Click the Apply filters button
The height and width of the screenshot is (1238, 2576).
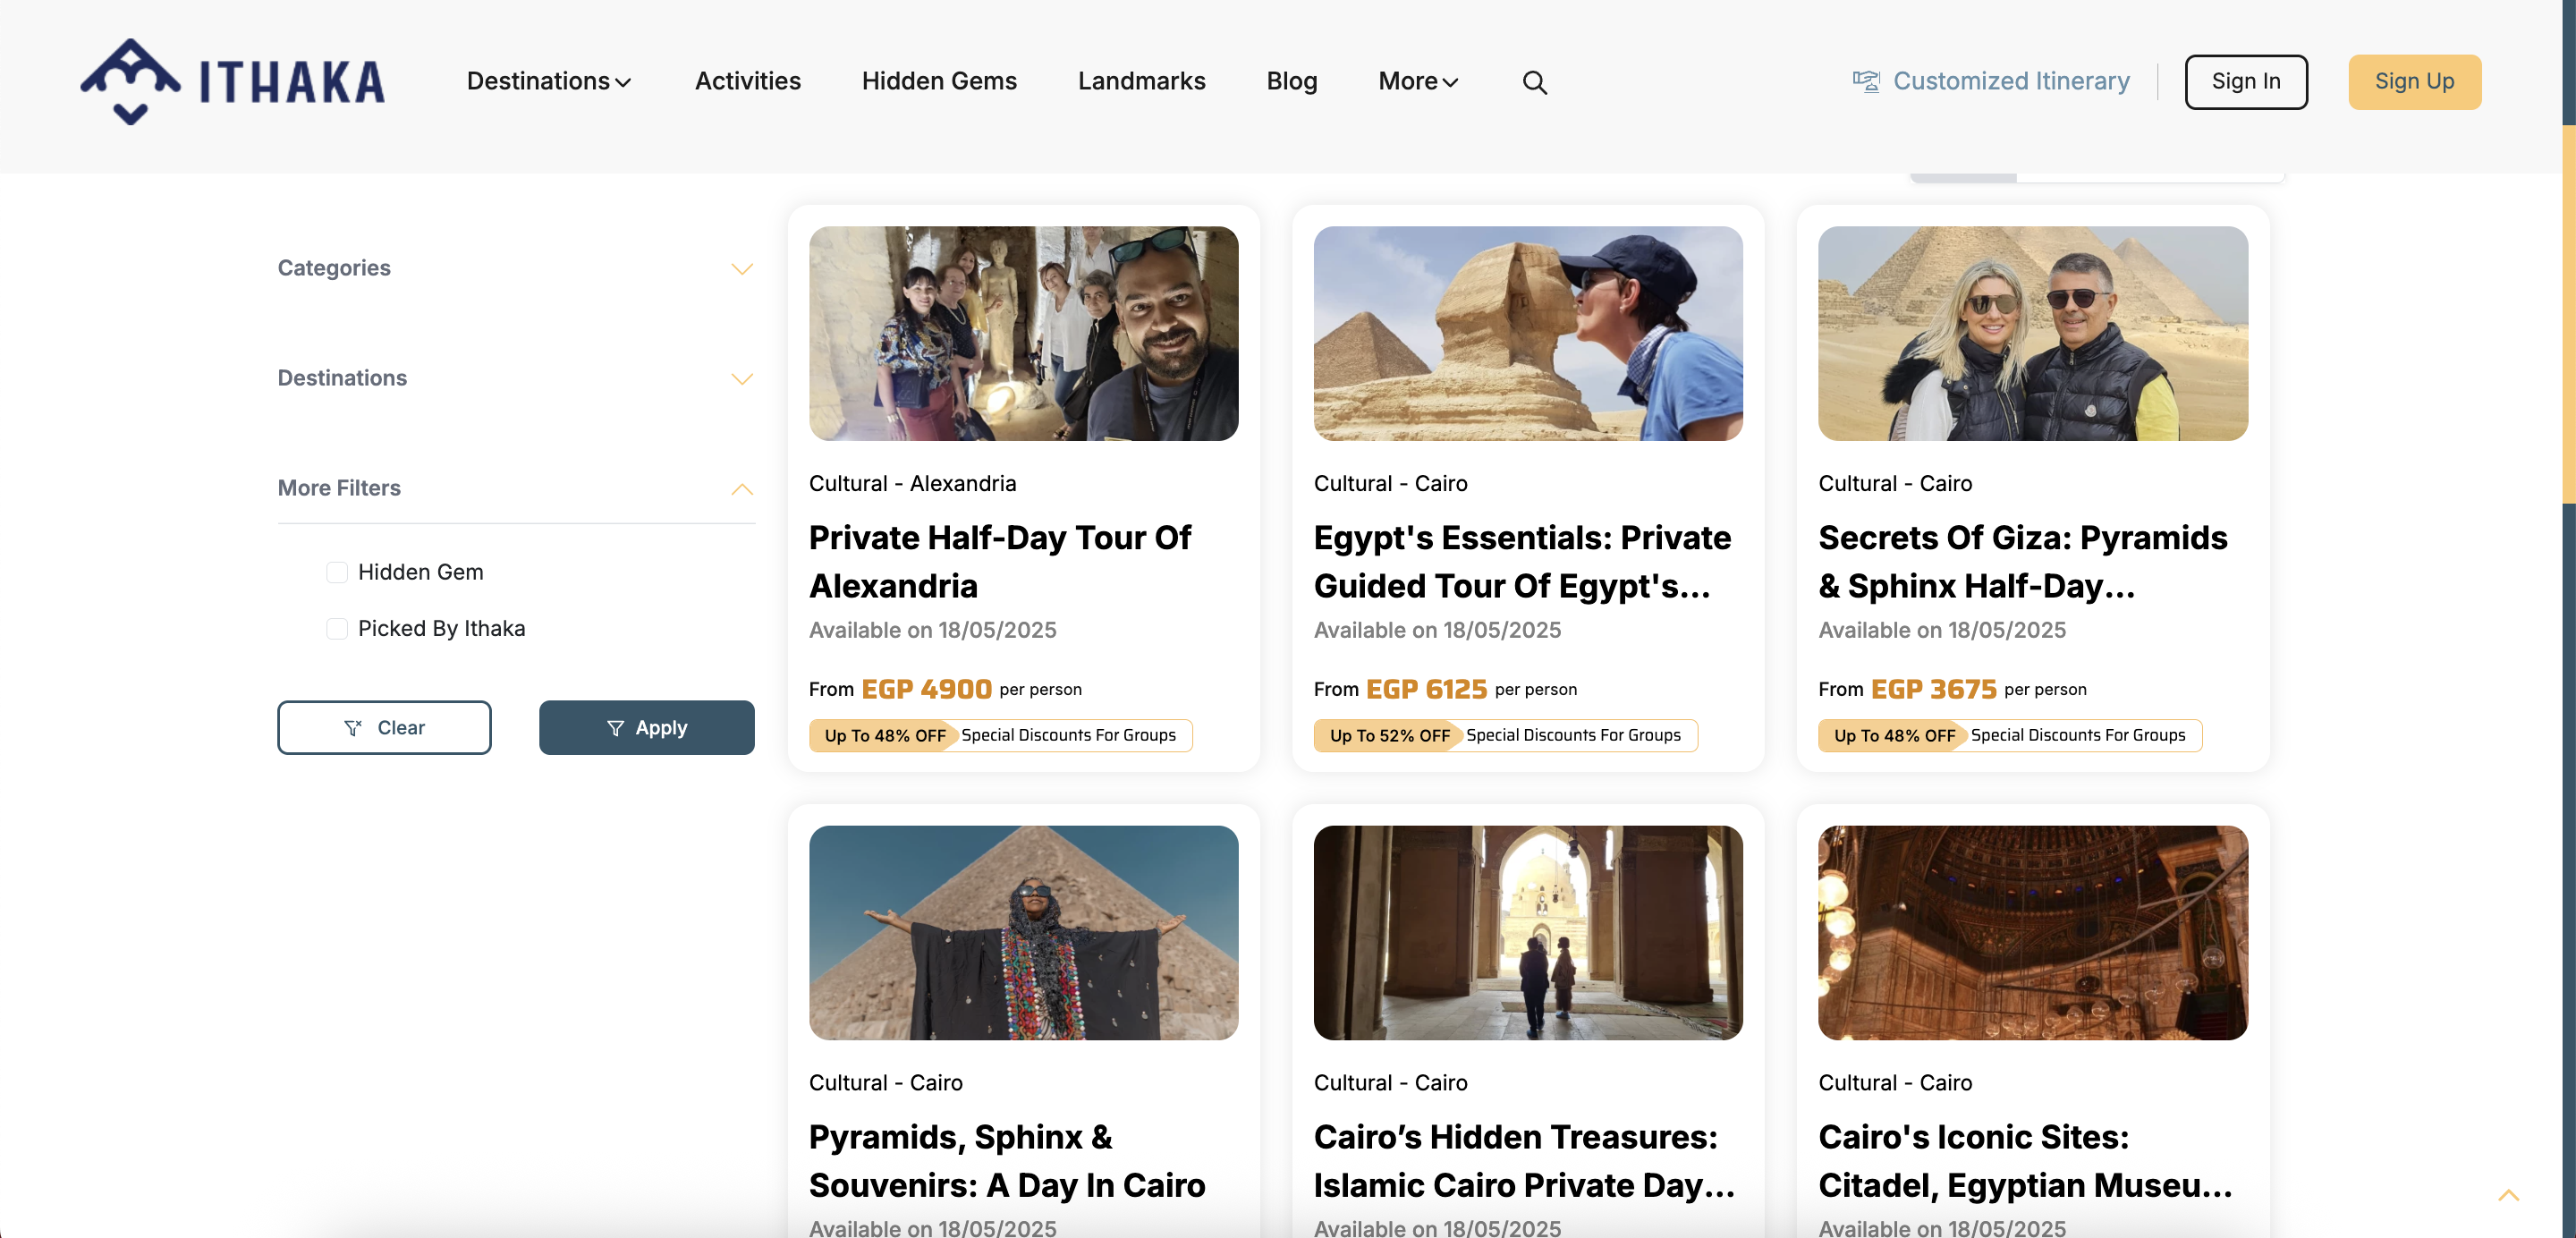click(646, 727)
